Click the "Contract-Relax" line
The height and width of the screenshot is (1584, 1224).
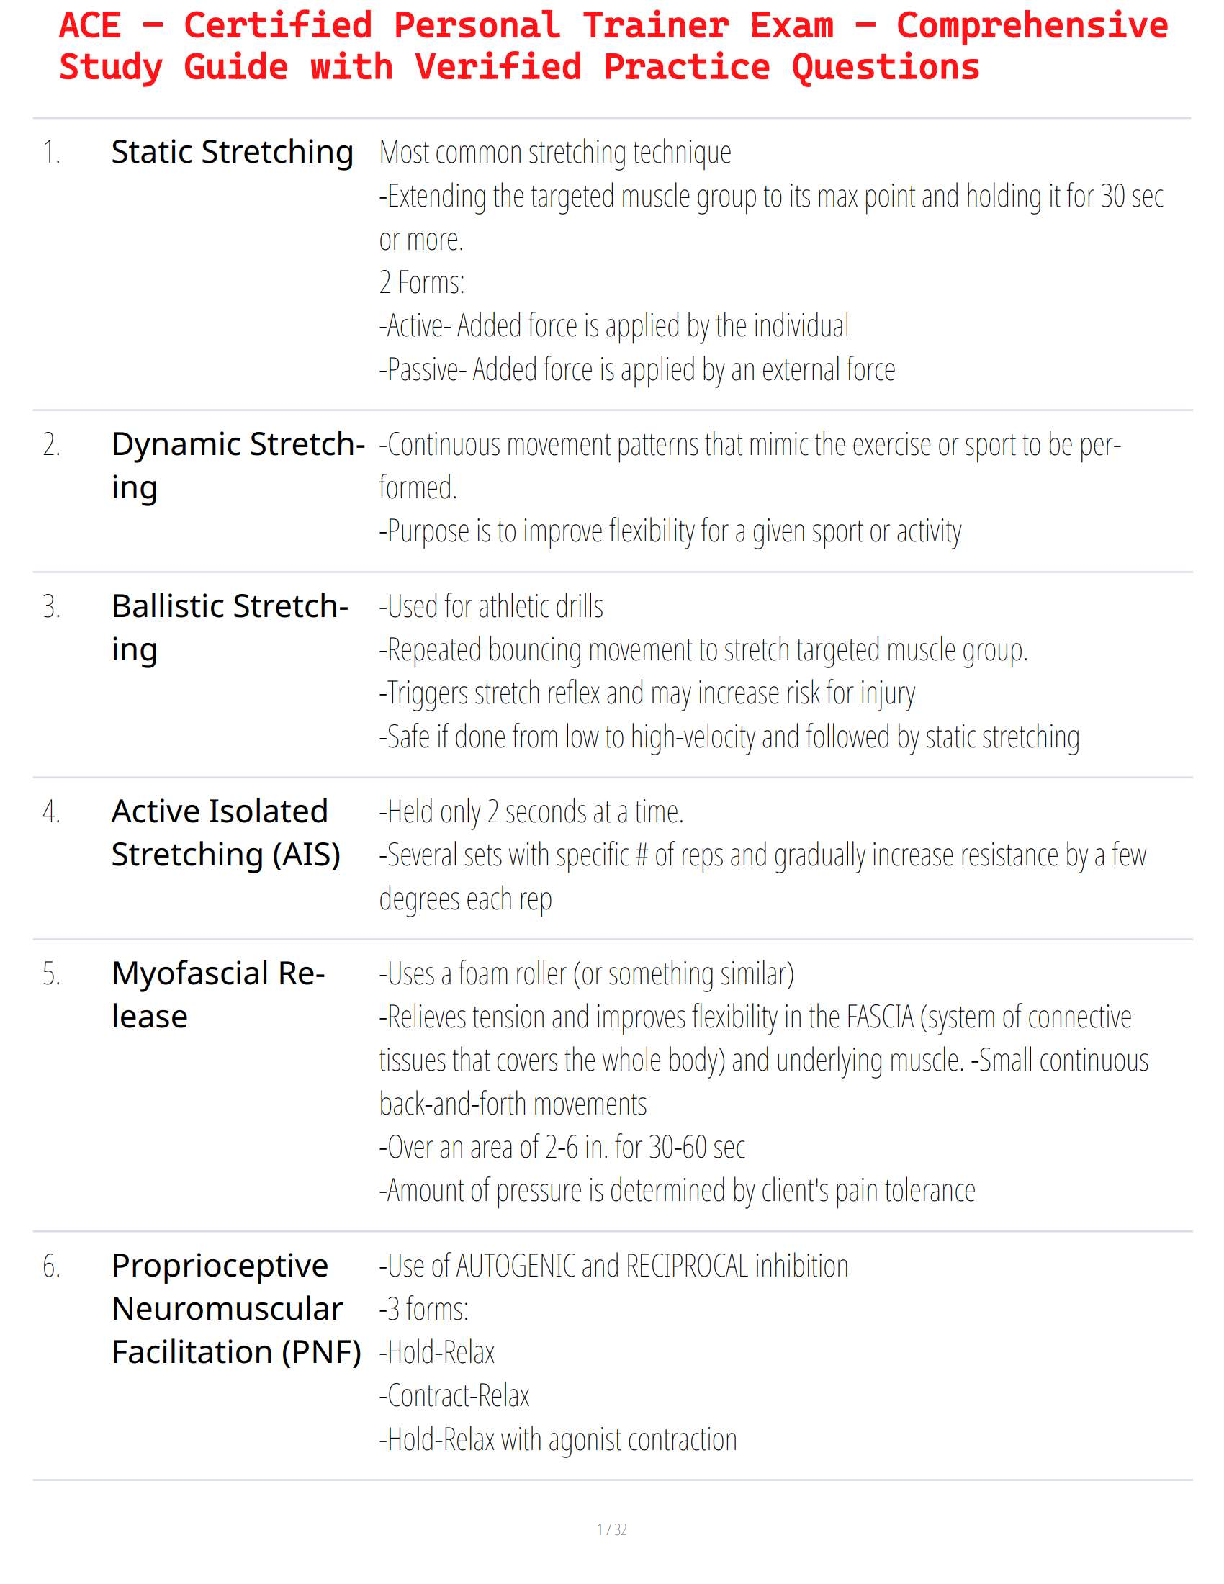pos(454,1396)
